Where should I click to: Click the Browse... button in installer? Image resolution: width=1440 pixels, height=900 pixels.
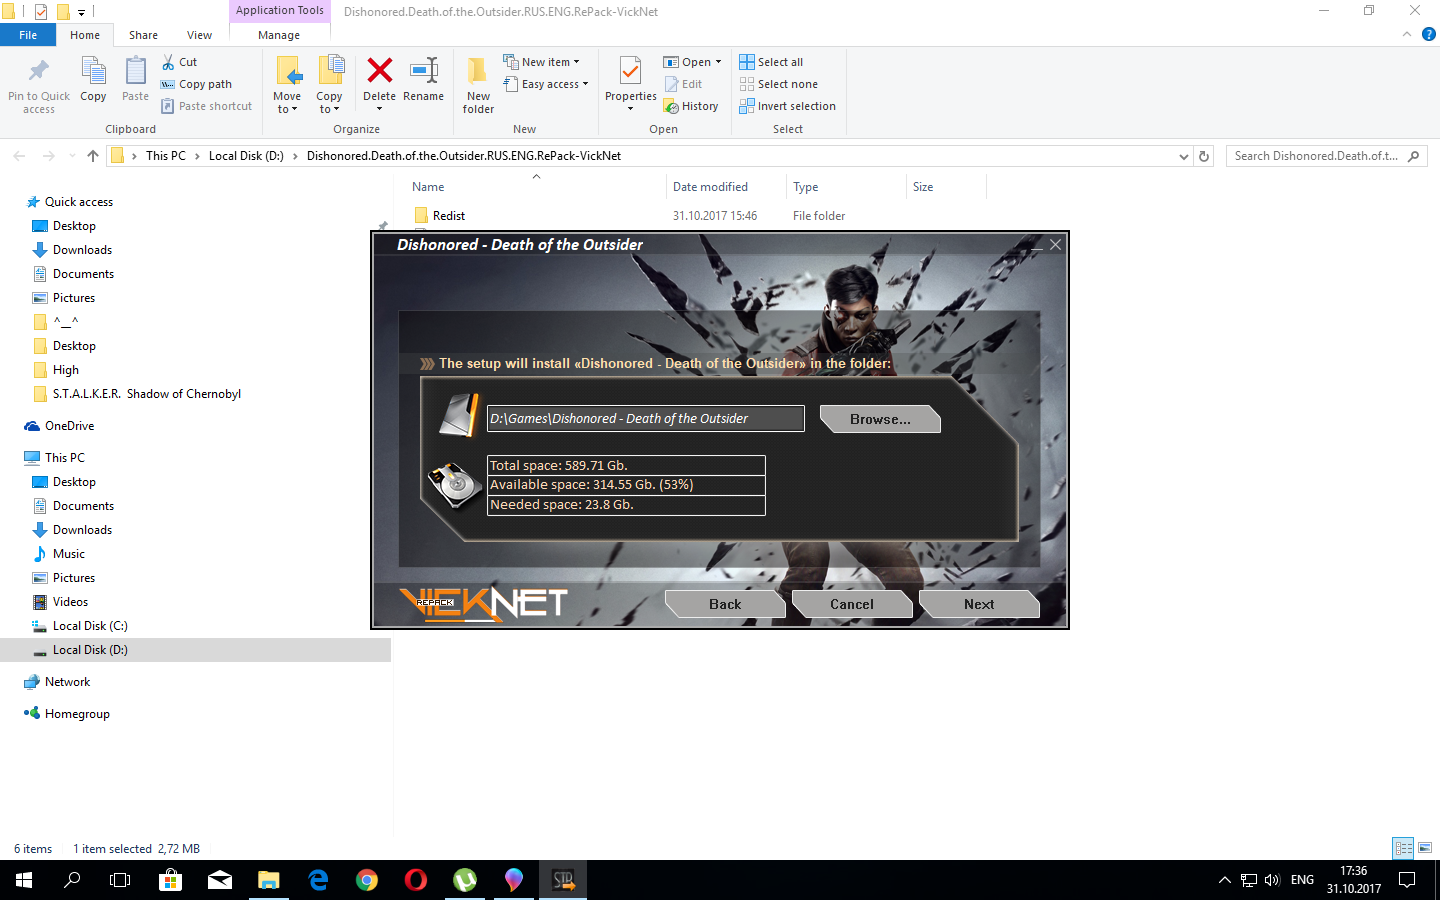tap(879, 419)
